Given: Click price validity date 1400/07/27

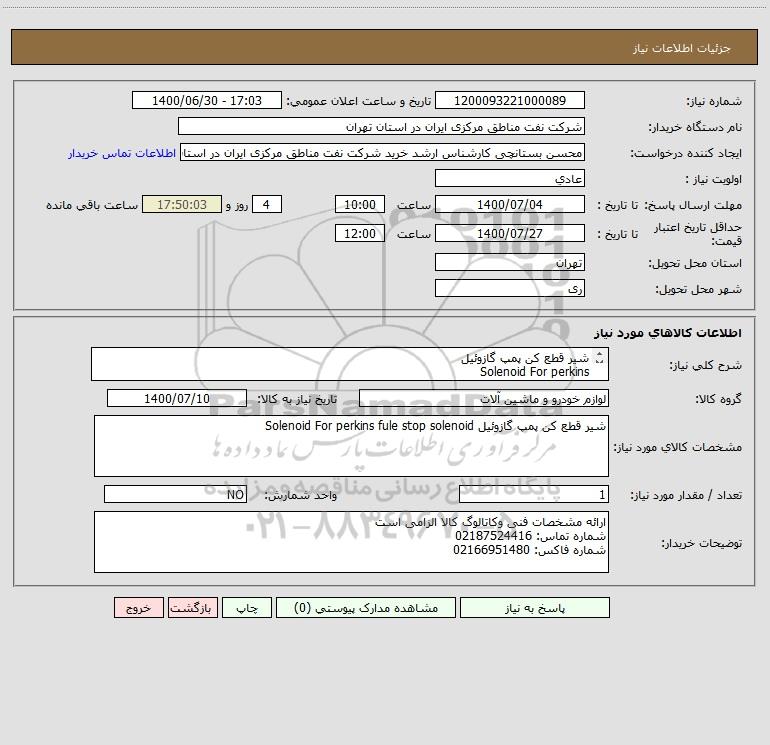Looking at the screenshot, I should [510, 233].
